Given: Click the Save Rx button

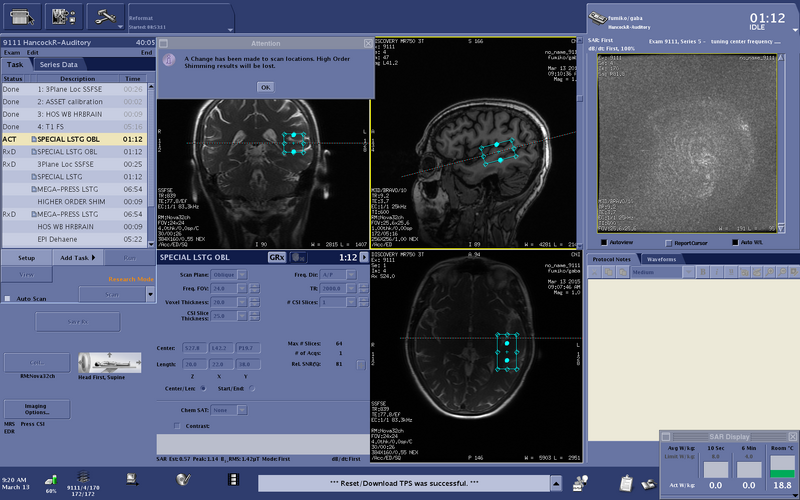Looking at the screenshot, I should click(78, 322).
